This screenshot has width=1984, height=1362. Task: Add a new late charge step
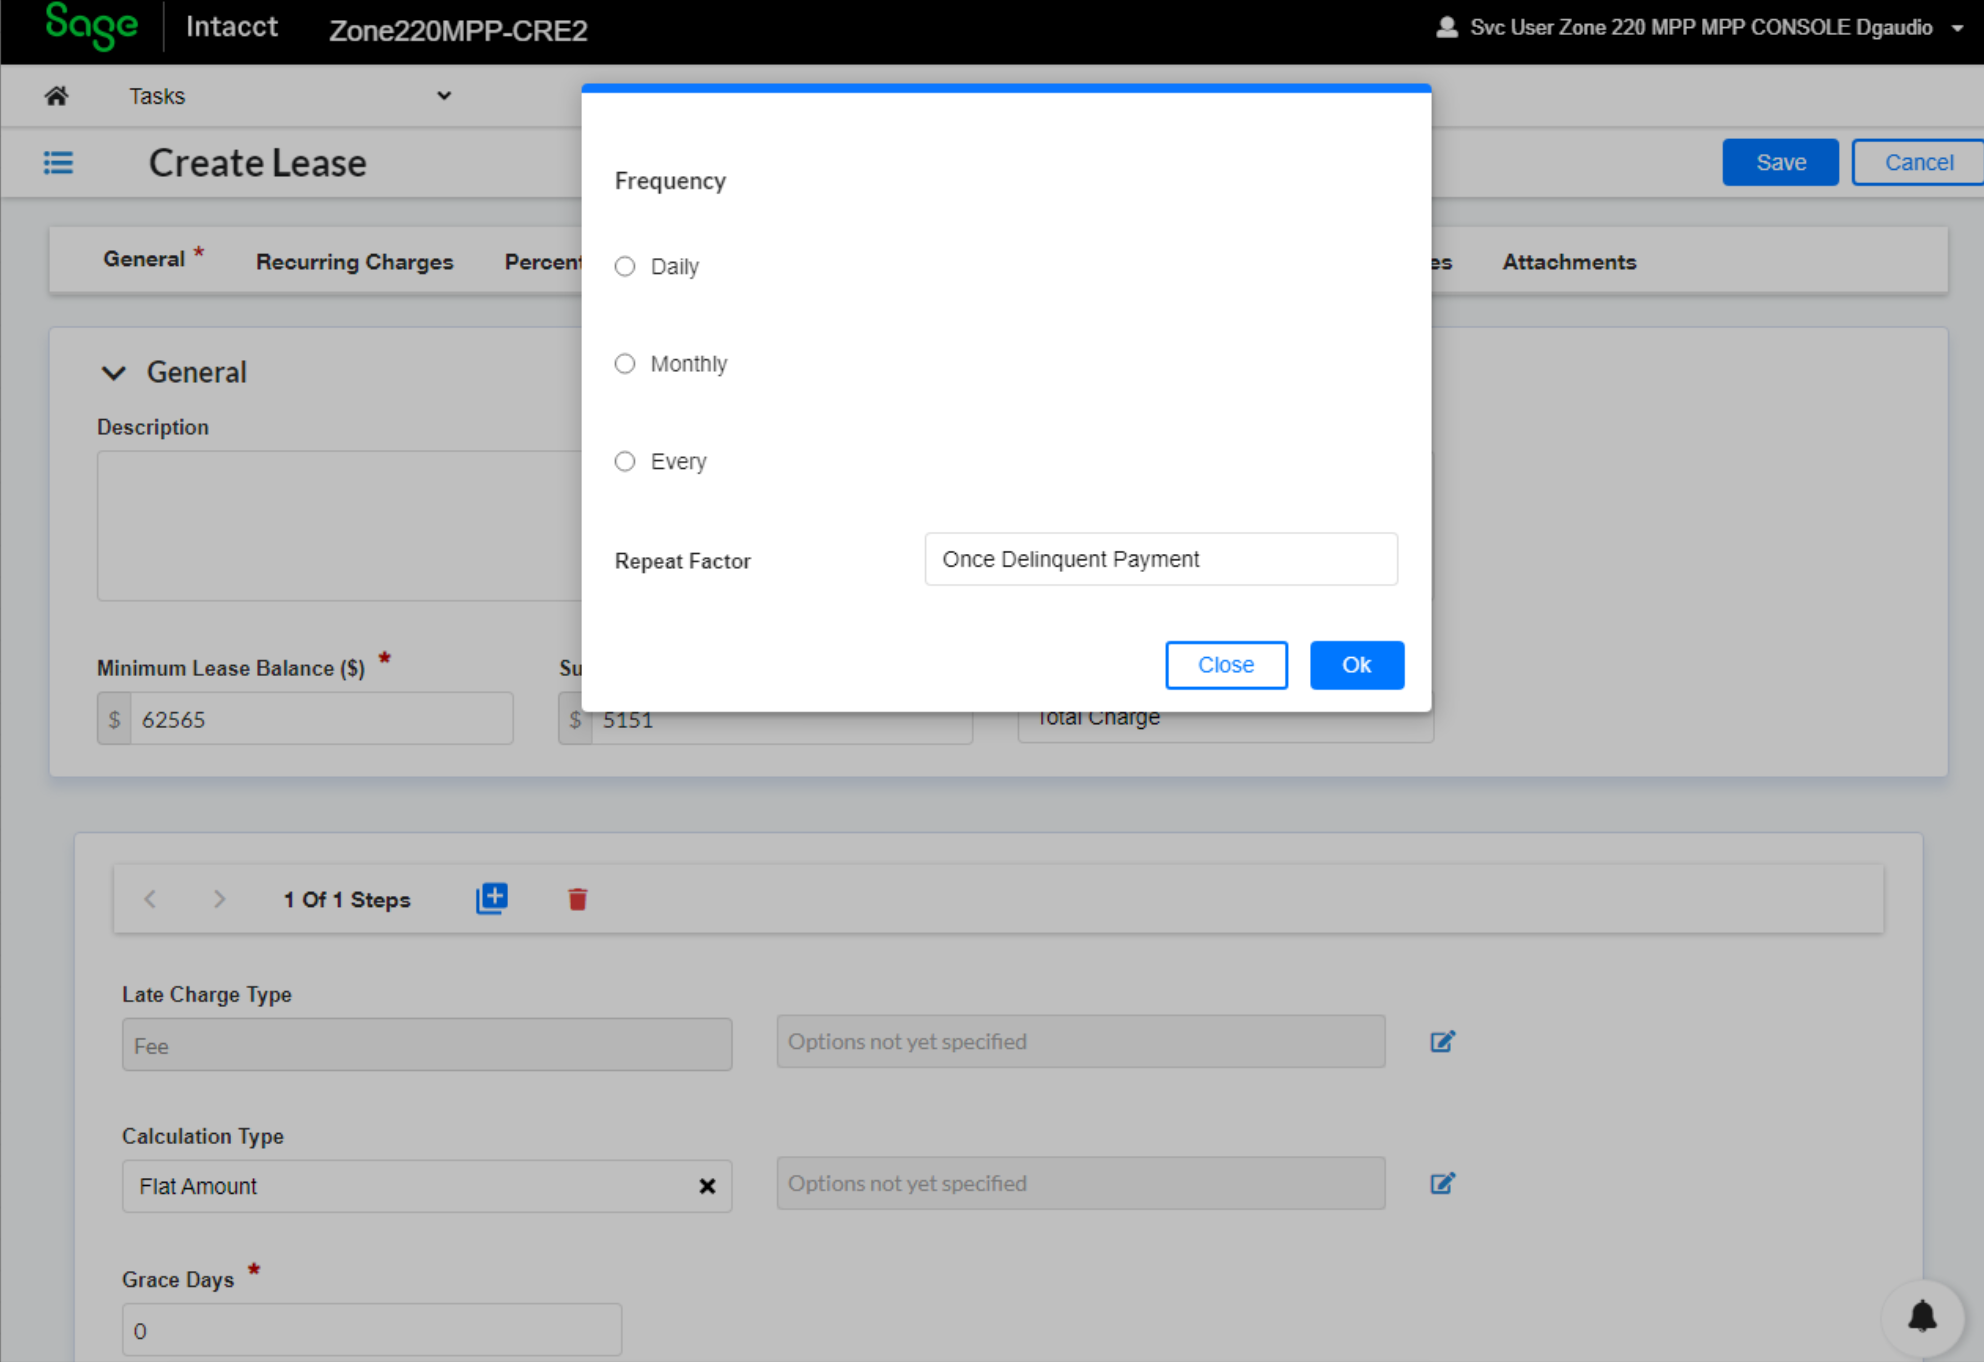point(491,898)
